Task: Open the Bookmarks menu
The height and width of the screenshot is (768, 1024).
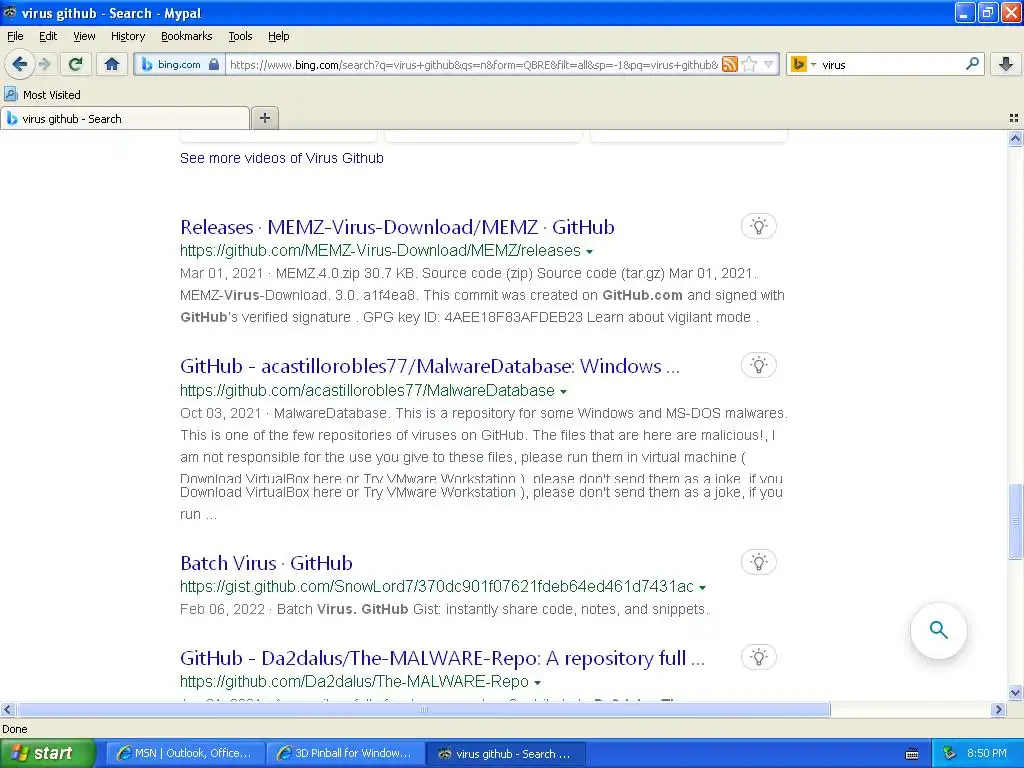Action: 186,36
